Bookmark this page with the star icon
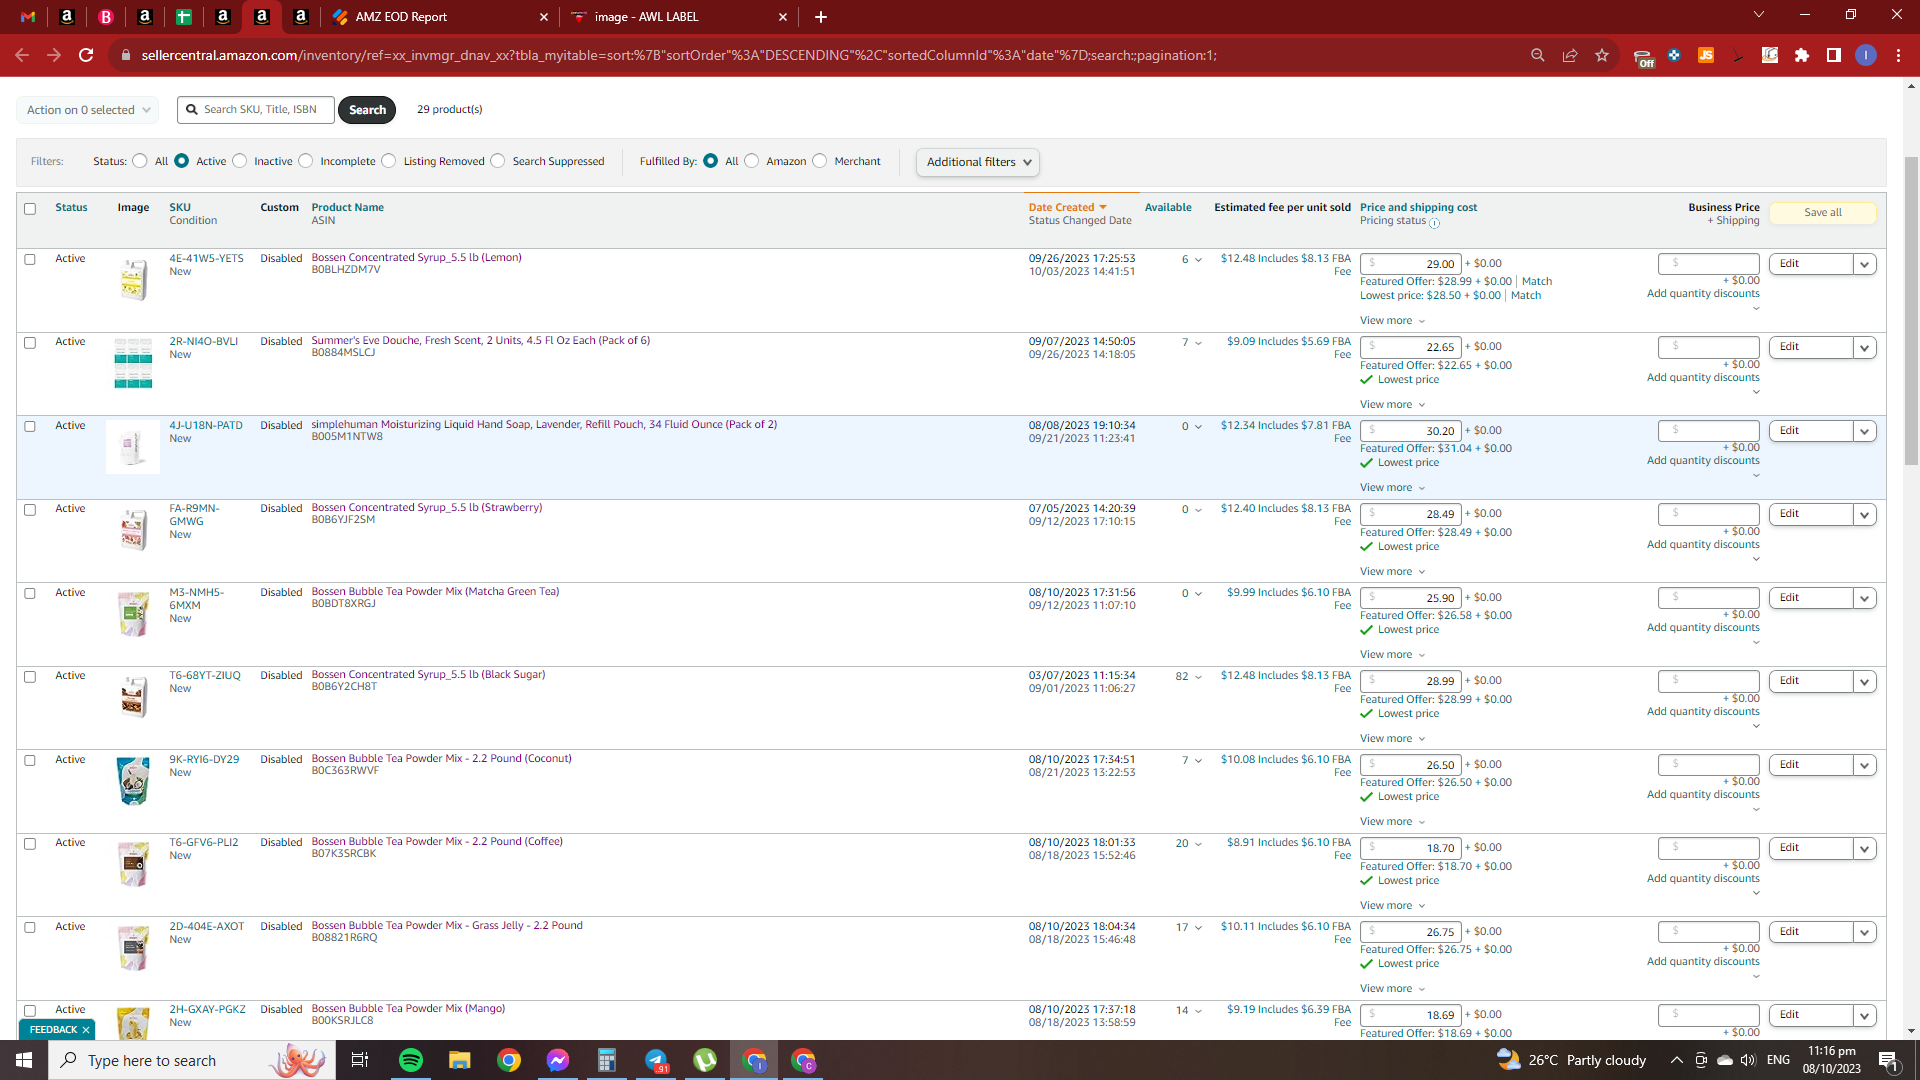Viewport: 1920px width, 1080px height. pyautogui.click(x=1602, y=55)
